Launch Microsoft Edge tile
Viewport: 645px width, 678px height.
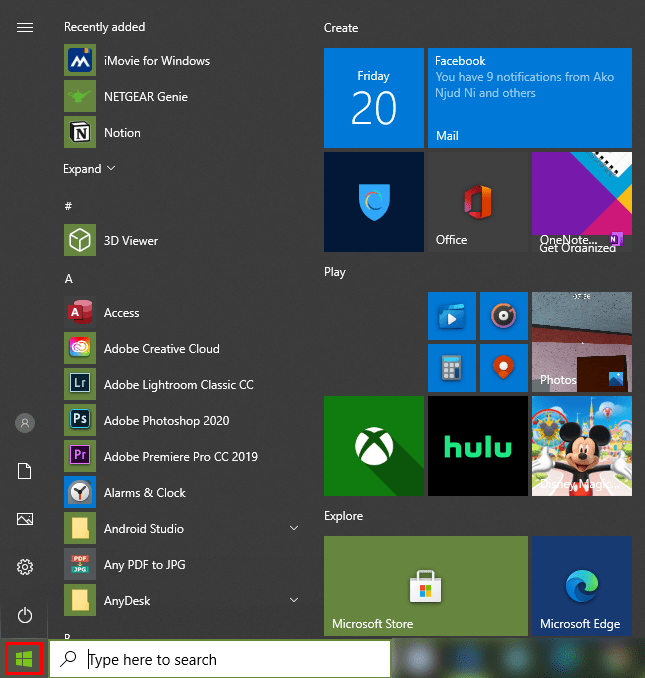tap(581, 586)
